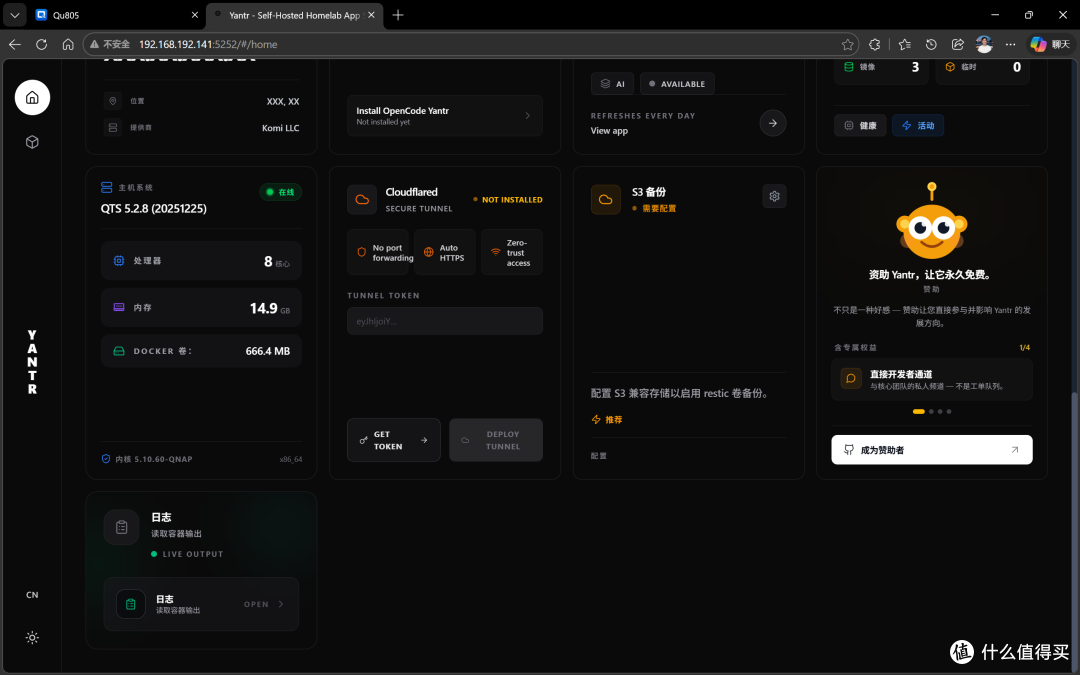
Task: Click the Zero-trust access chip
Action: (512, 252)
